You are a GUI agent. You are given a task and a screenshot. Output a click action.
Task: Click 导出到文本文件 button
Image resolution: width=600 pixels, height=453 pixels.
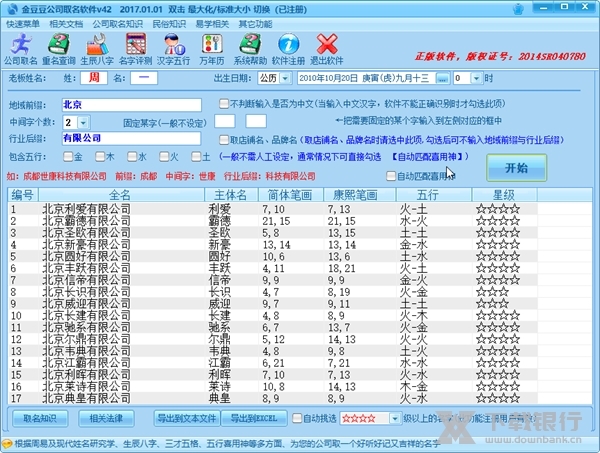(x=187, y=418)
